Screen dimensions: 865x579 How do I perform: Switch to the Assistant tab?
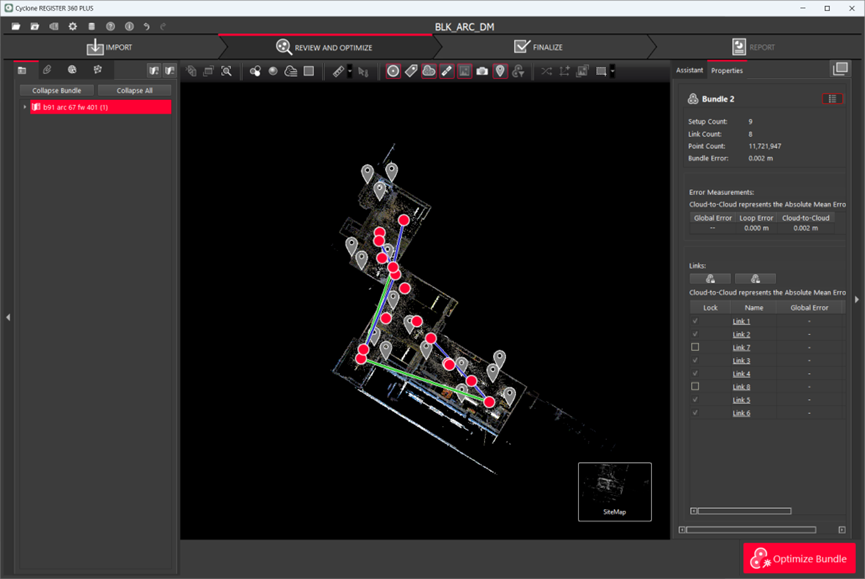(689, 70)
